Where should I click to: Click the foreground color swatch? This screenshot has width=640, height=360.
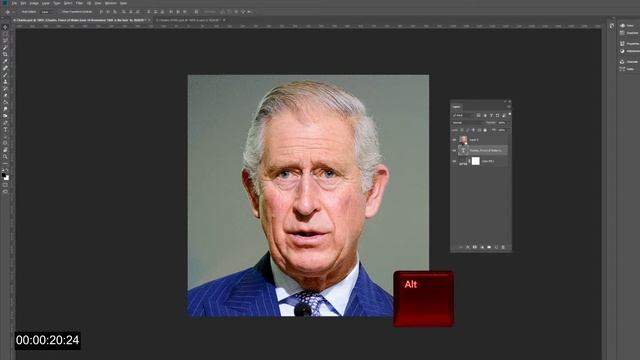(x=4, y=175)
